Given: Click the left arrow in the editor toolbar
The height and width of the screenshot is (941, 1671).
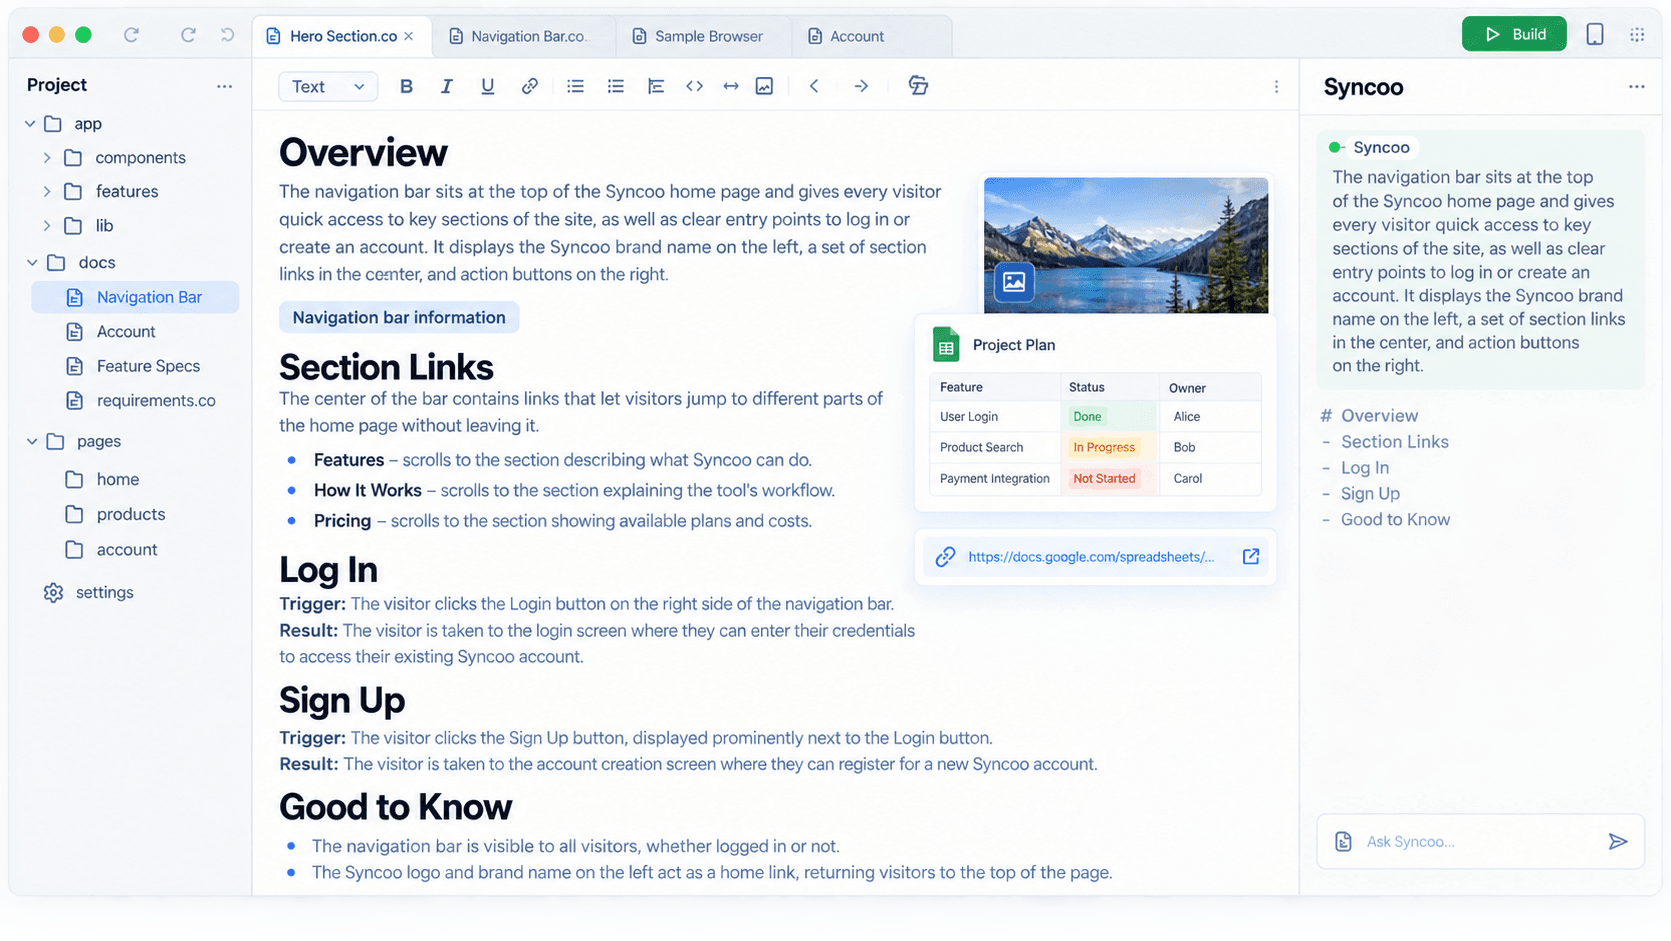Looking at the screenshot, I should pyautogui.click(x=814, y=86).
